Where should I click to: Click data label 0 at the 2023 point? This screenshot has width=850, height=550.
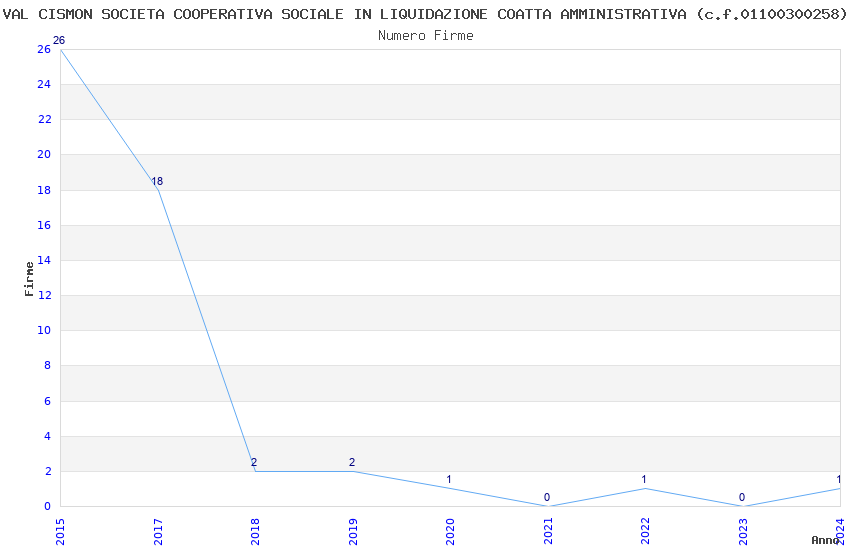click(x=742, y=497)
